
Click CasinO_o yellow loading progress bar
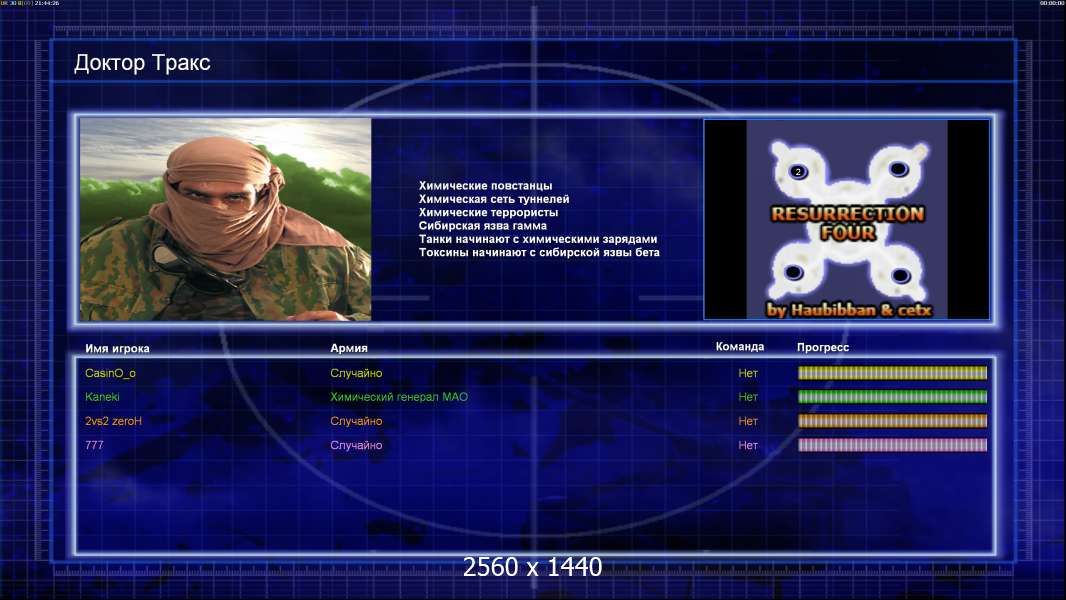892,372
